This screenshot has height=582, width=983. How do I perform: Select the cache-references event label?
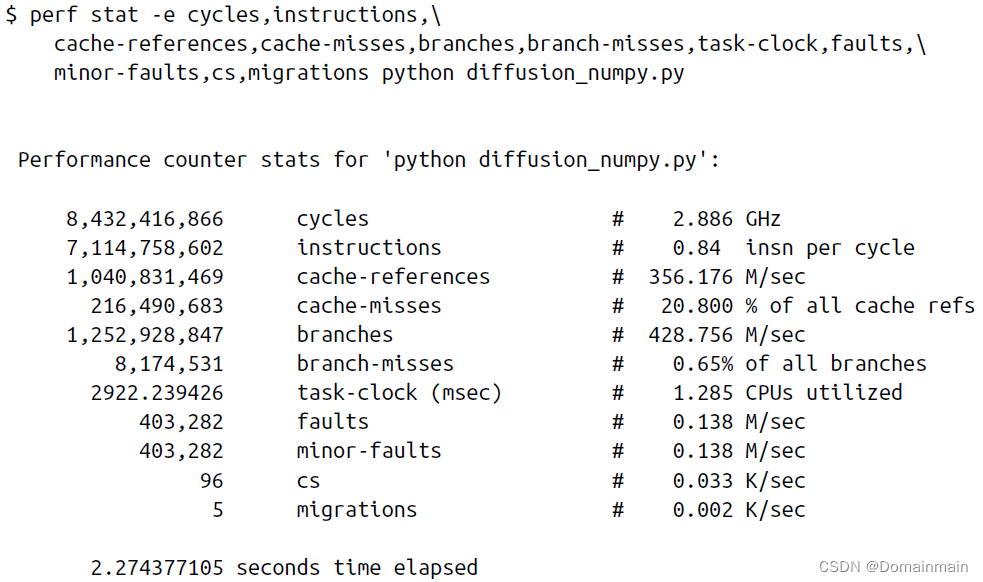[x=393, y=277]
